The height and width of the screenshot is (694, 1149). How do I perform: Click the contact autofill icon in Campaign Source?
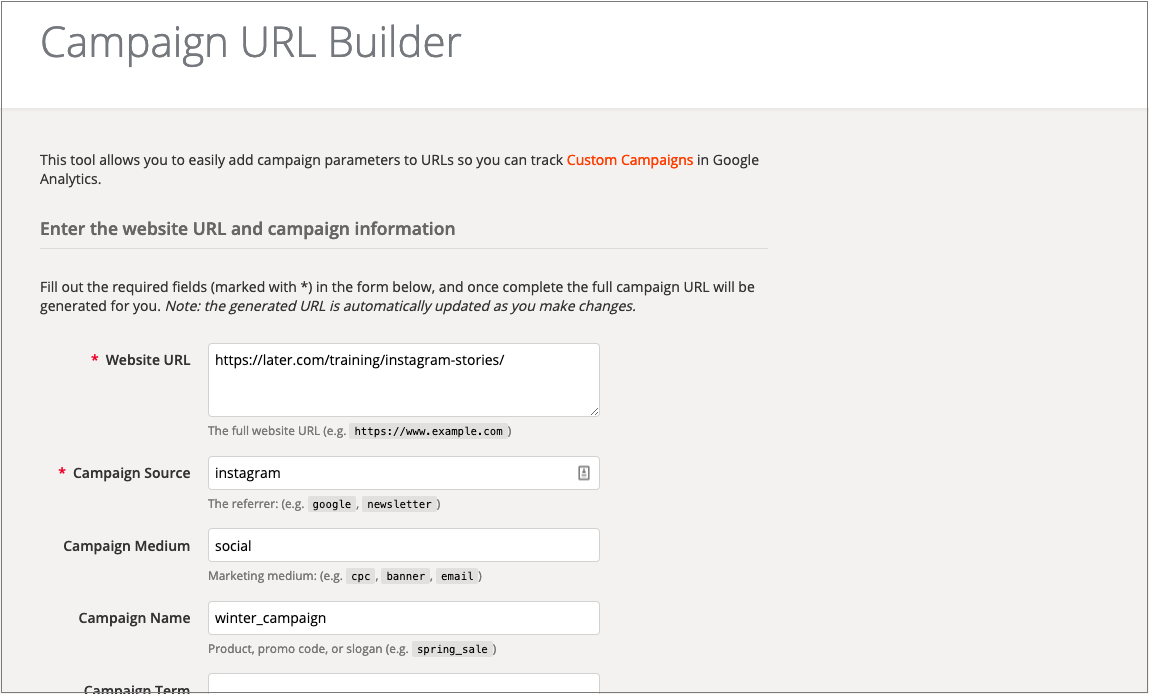(583, 473)
